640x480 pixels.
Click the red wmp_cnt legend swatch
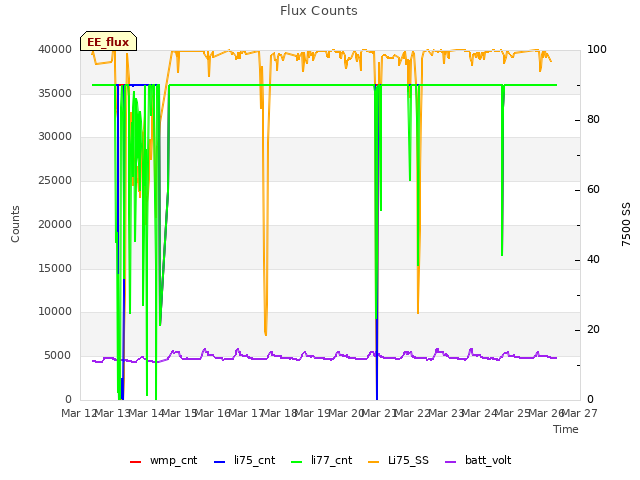135,462
